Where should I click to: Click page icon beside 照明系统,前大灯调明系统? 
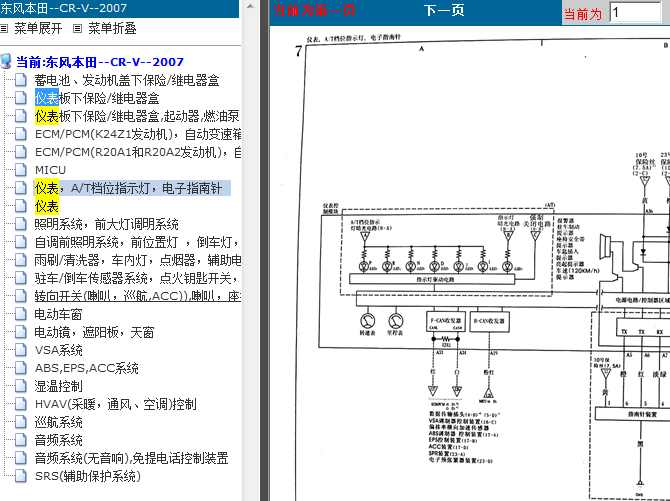tap(21, 224)
